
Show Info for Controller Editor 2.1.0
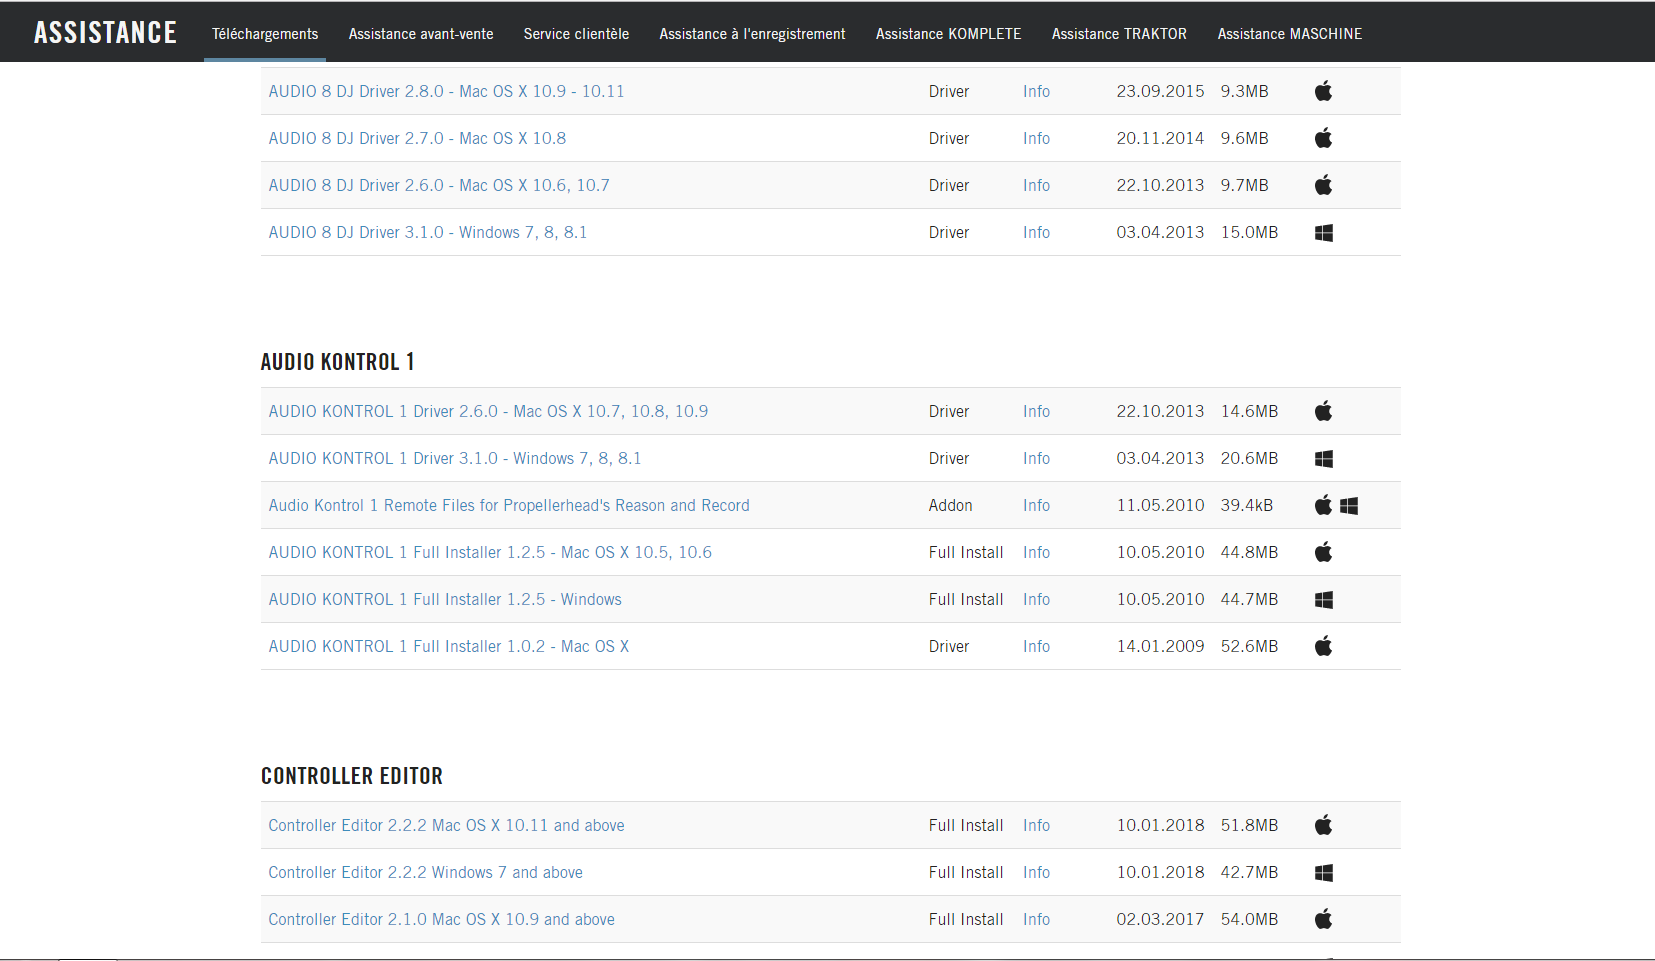tap(1036, 919)
